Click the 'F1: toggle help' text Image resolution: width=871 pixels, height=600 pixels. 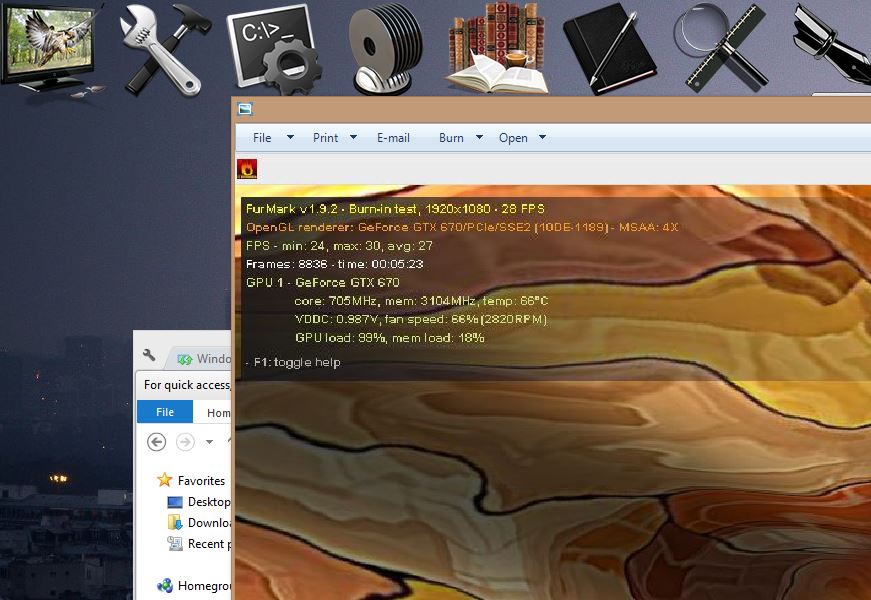click(x=297, y=362)
